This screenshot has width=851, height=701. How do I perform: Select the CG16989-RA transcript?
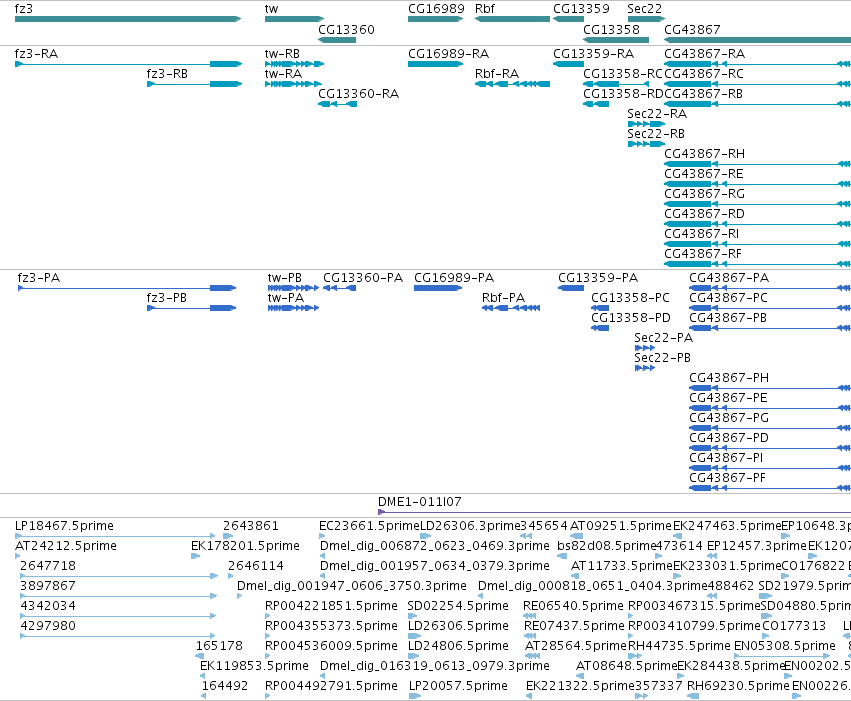(435, 64)
